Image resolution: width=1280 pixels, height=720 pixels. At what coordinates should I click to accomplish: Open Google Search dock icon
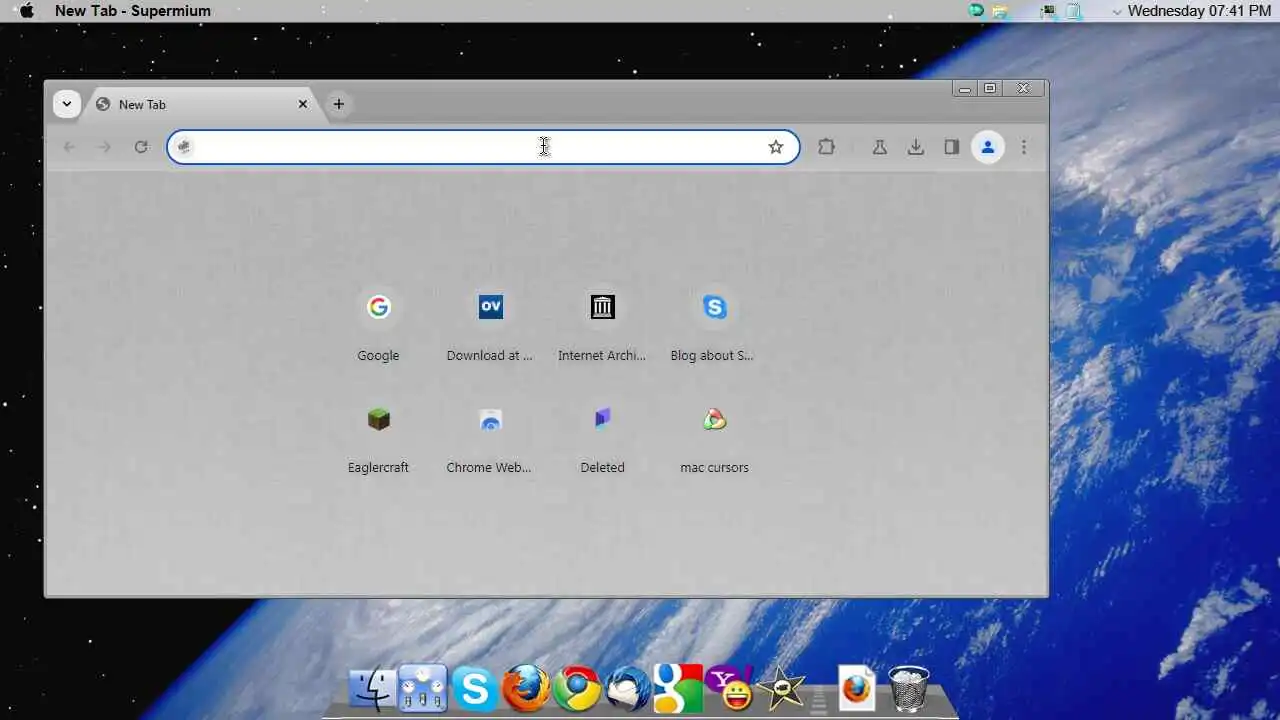click(x=678, y=689)
